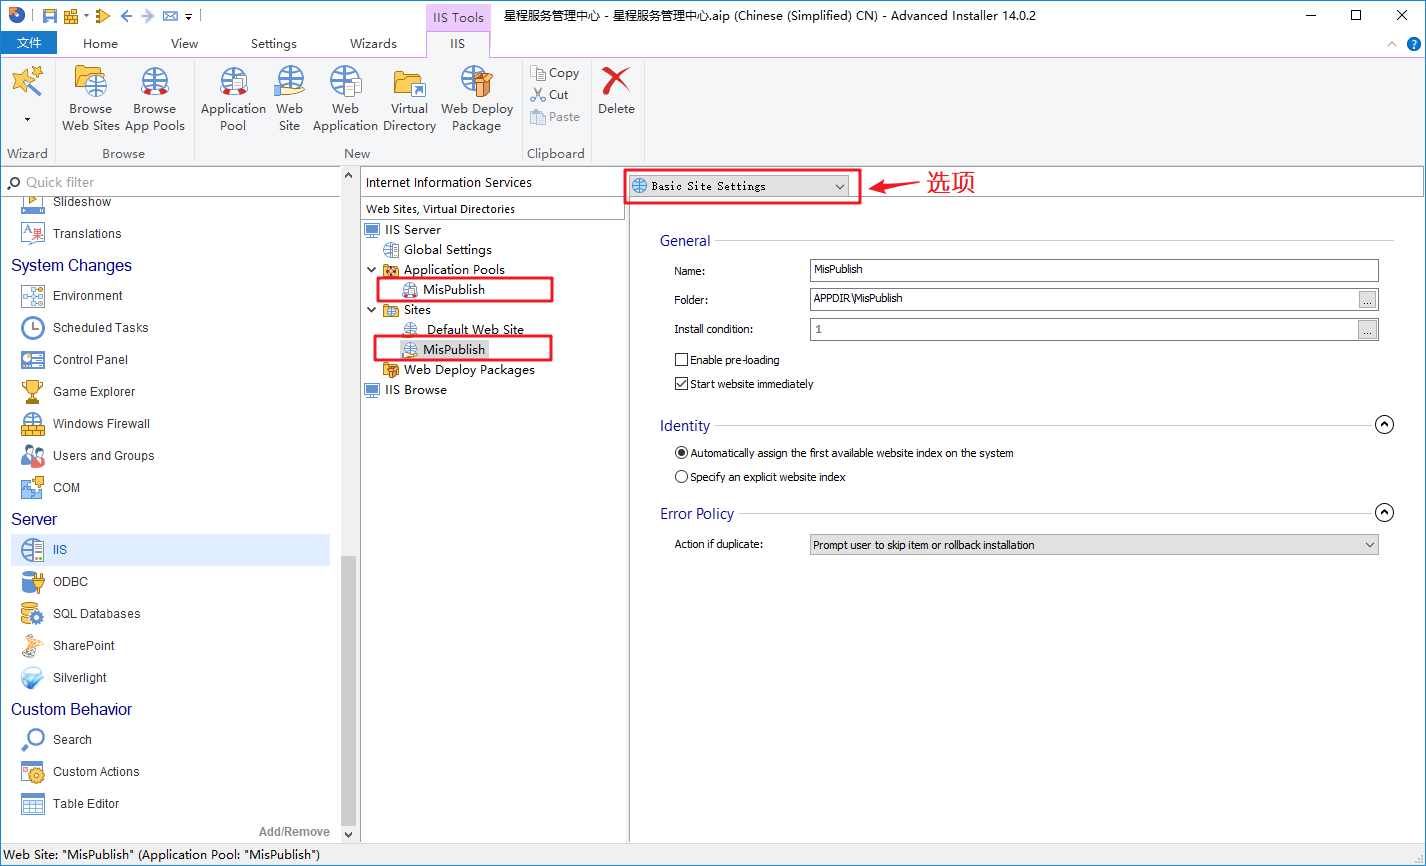Screen dimensions: 1426x866
Task: Open the SQL Databases page
Action: click(81, 614)
